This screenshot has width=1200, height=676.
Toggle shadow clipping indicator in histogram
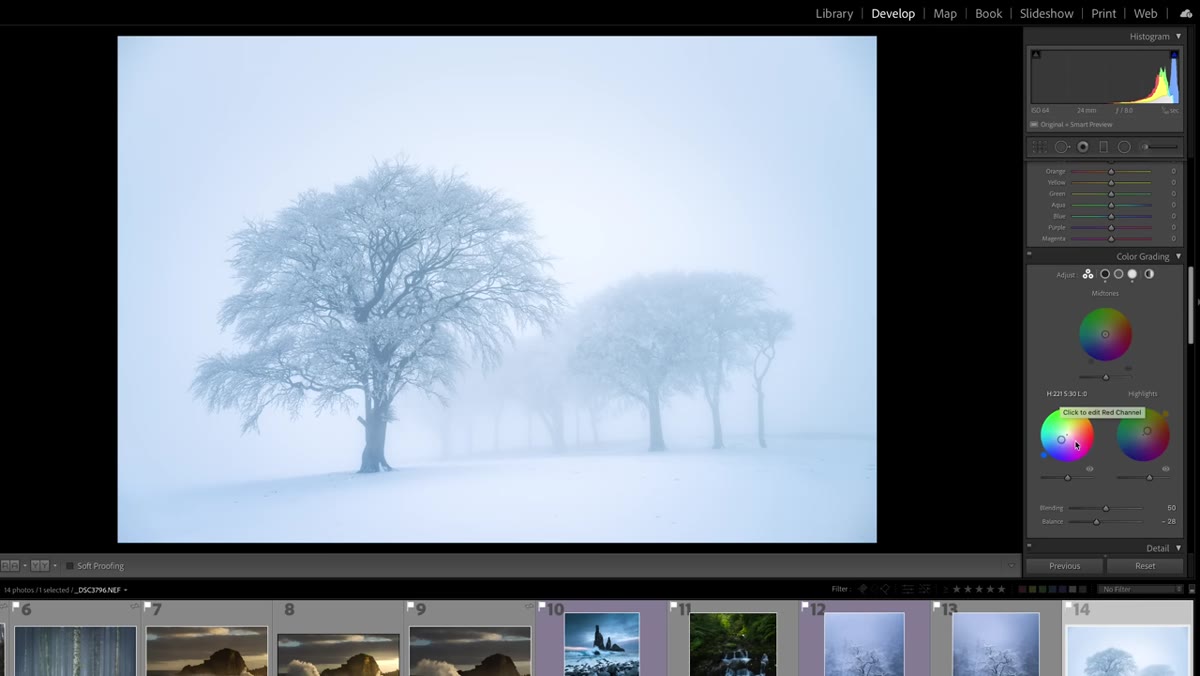click(x=1036, y=54)
